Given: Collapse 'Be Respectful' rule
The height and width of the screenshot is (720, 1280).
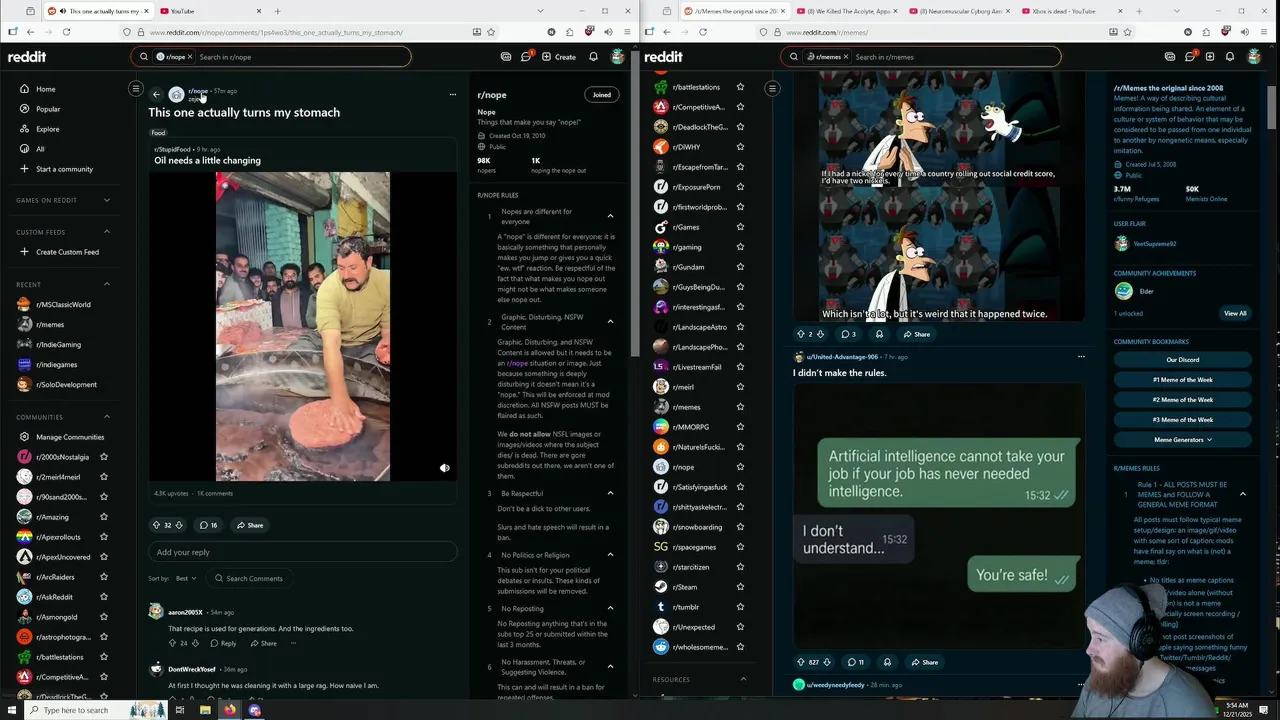Looking at the screenshot, I should (x=610, y=493).
